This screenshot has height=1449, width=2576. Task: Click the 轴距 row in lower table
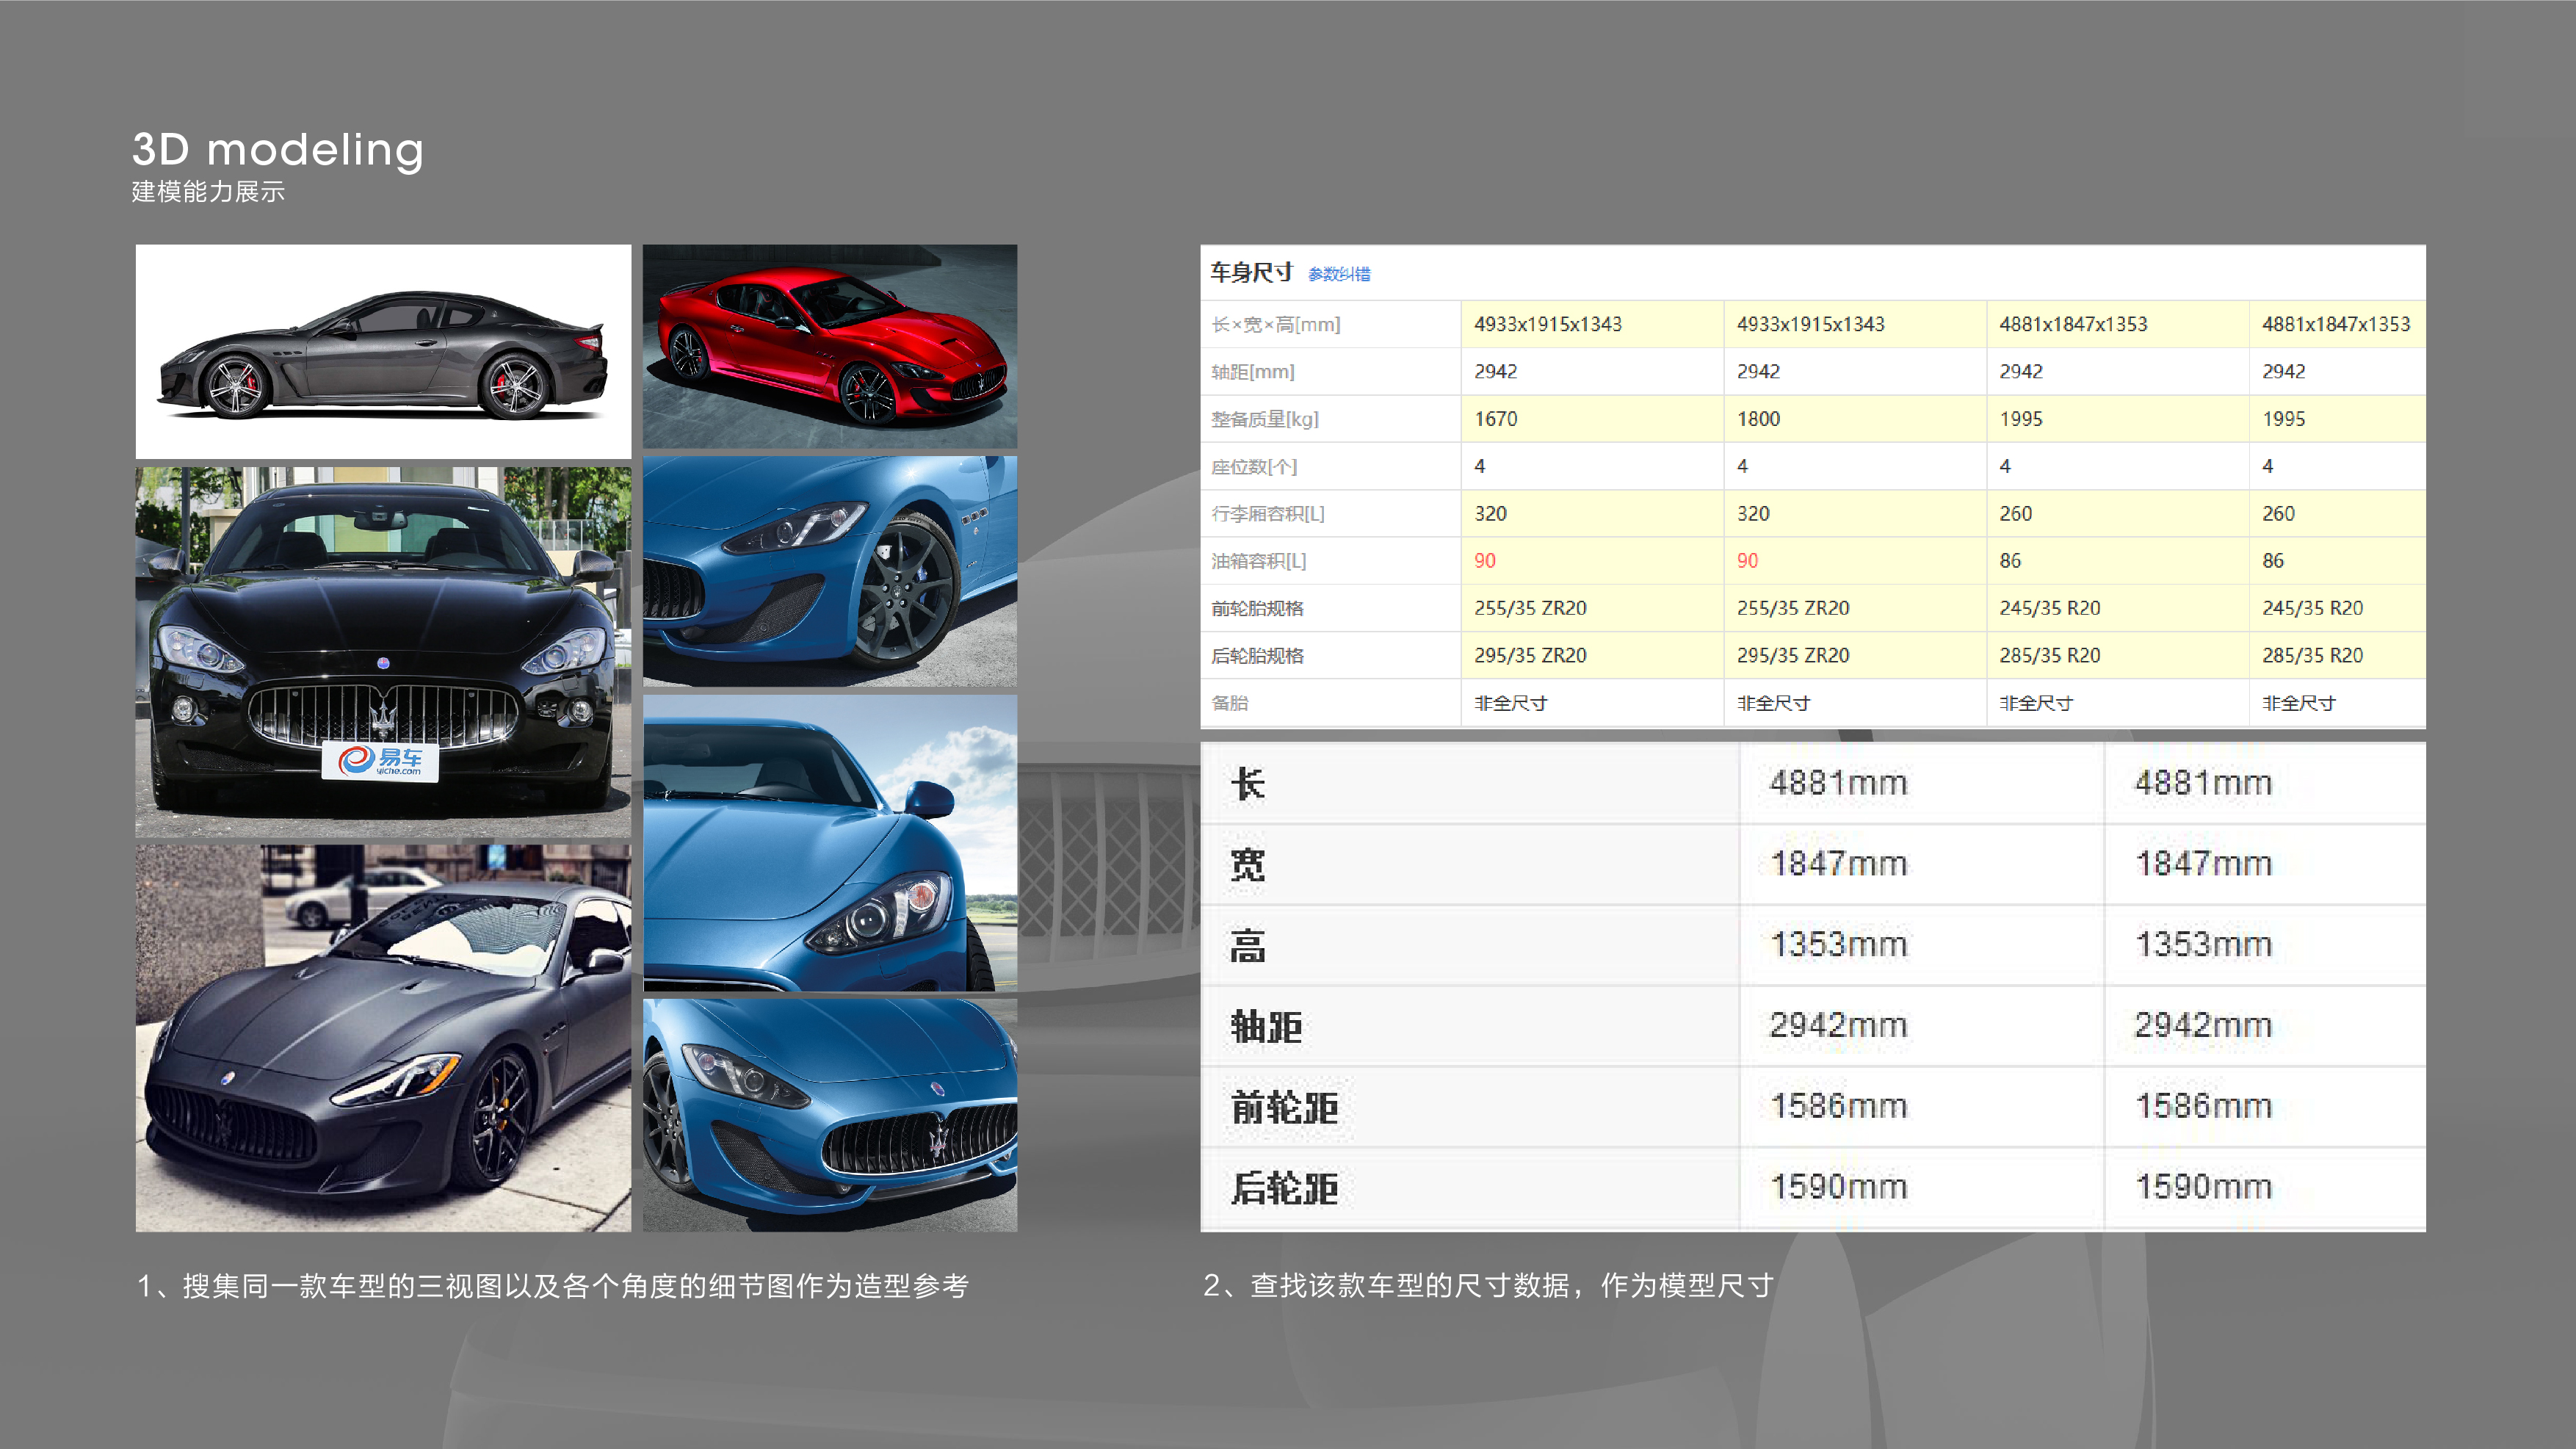pyautogui.click(x=1266, y=1026)
